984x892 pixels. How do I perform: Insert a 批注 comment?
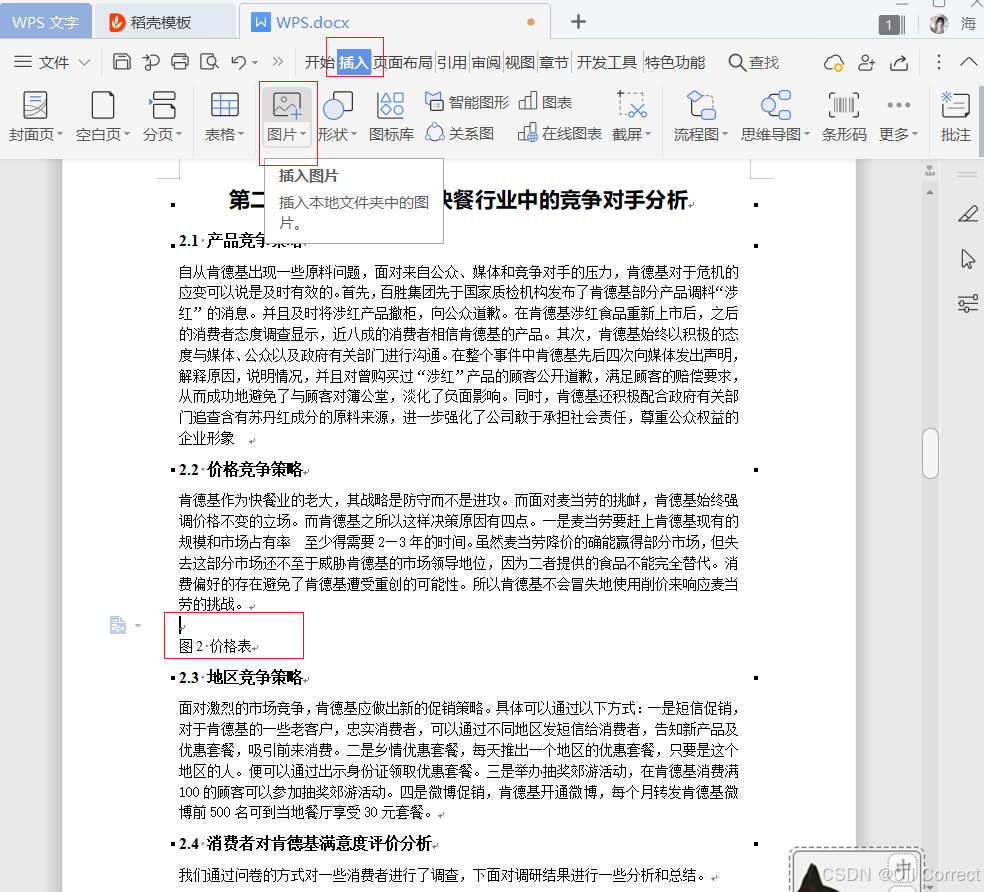pos(956,116)
